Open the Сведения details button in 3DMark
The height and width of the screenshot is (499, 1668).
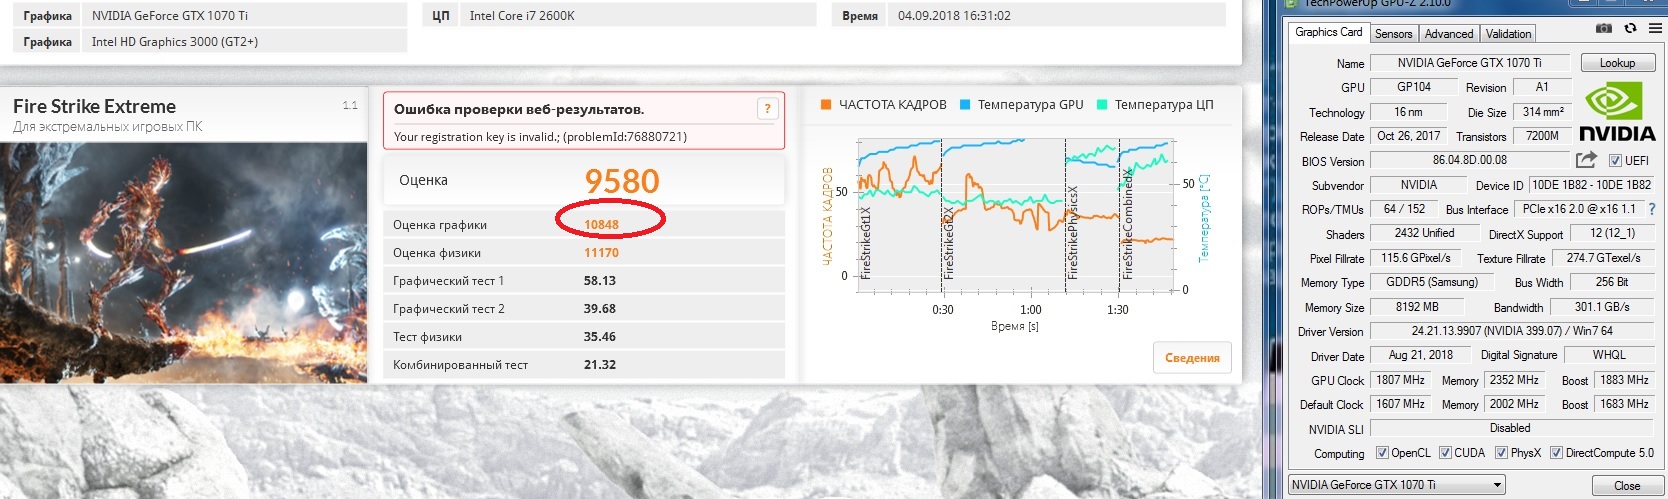click(1192, 358)
